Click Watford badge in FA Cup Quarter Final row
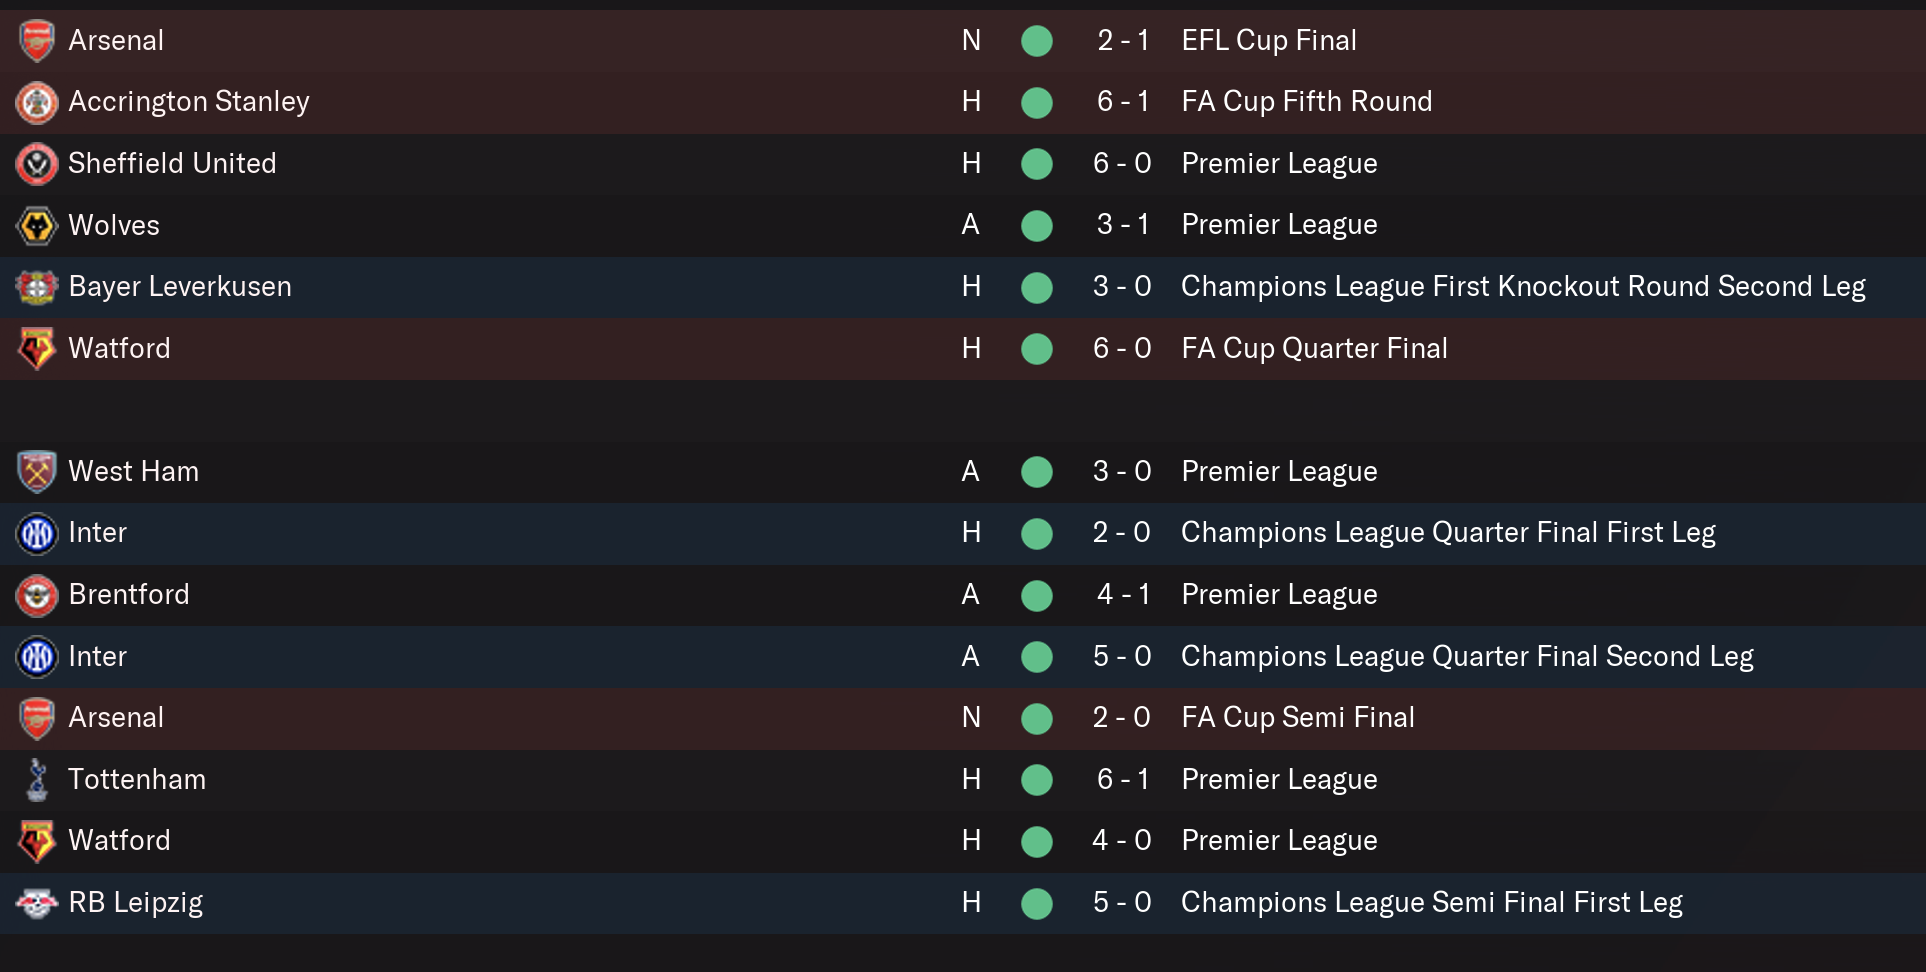Viewport: 1926px width, 972px height. (x=37, y=349)
